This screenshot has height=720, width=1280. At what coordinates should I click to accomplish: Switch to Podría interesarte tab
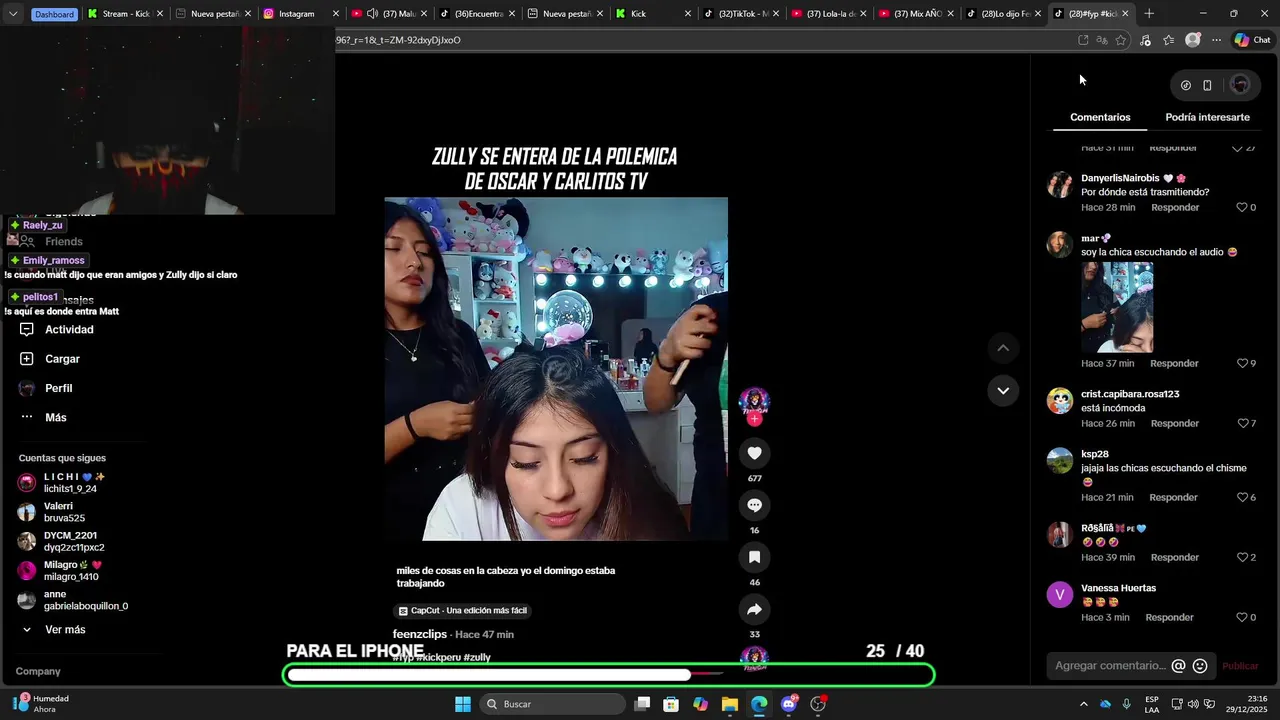point(1207,117)
